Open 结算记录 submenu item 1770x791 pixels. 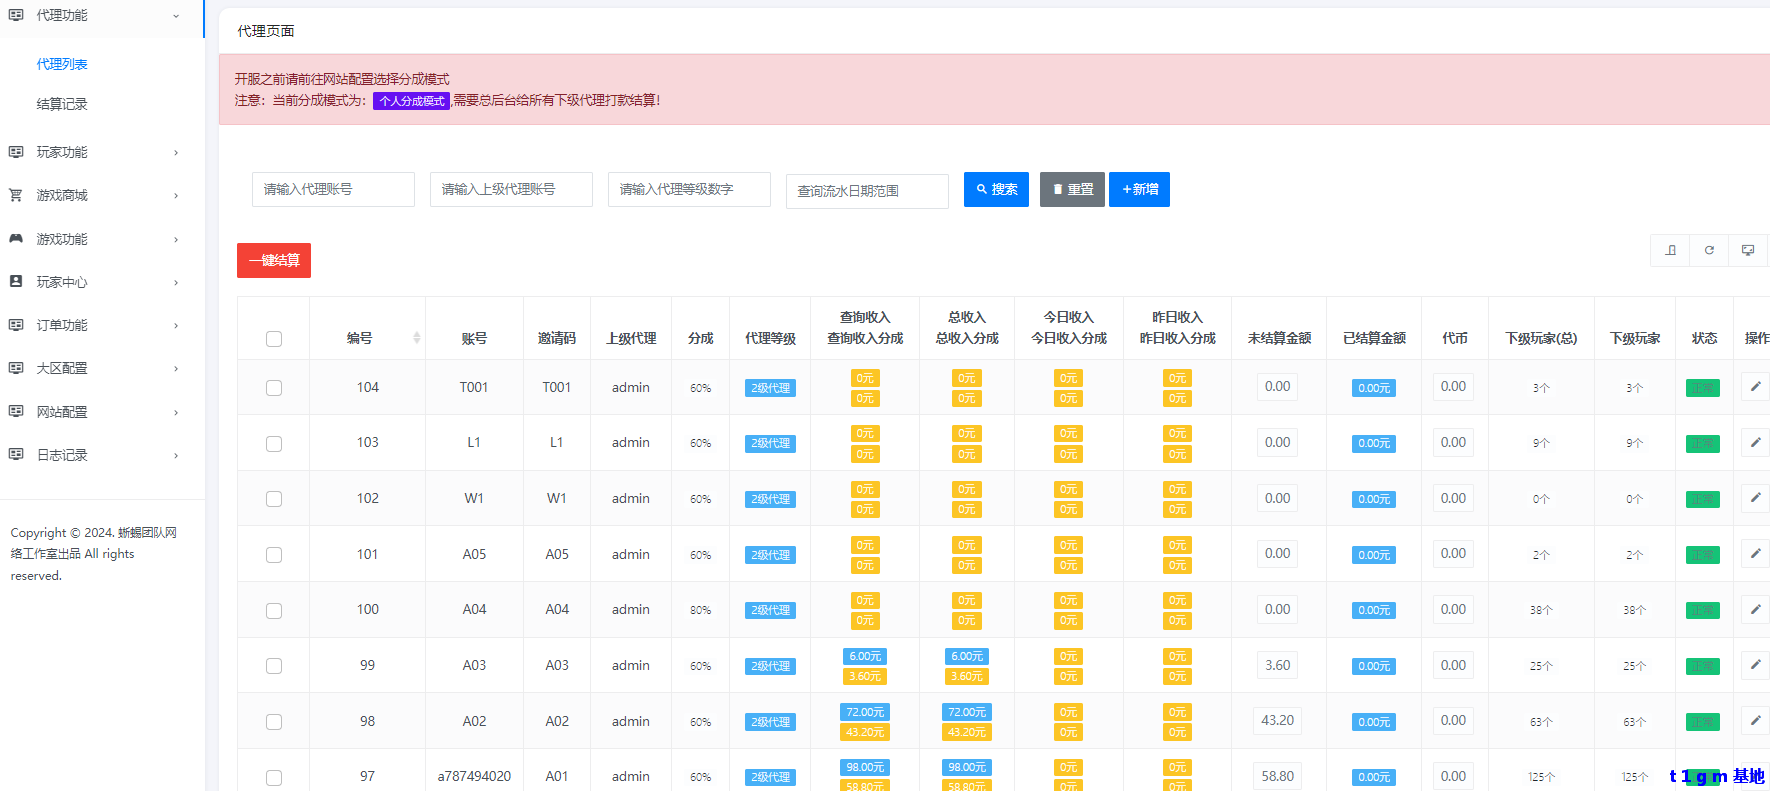[62, 104]
